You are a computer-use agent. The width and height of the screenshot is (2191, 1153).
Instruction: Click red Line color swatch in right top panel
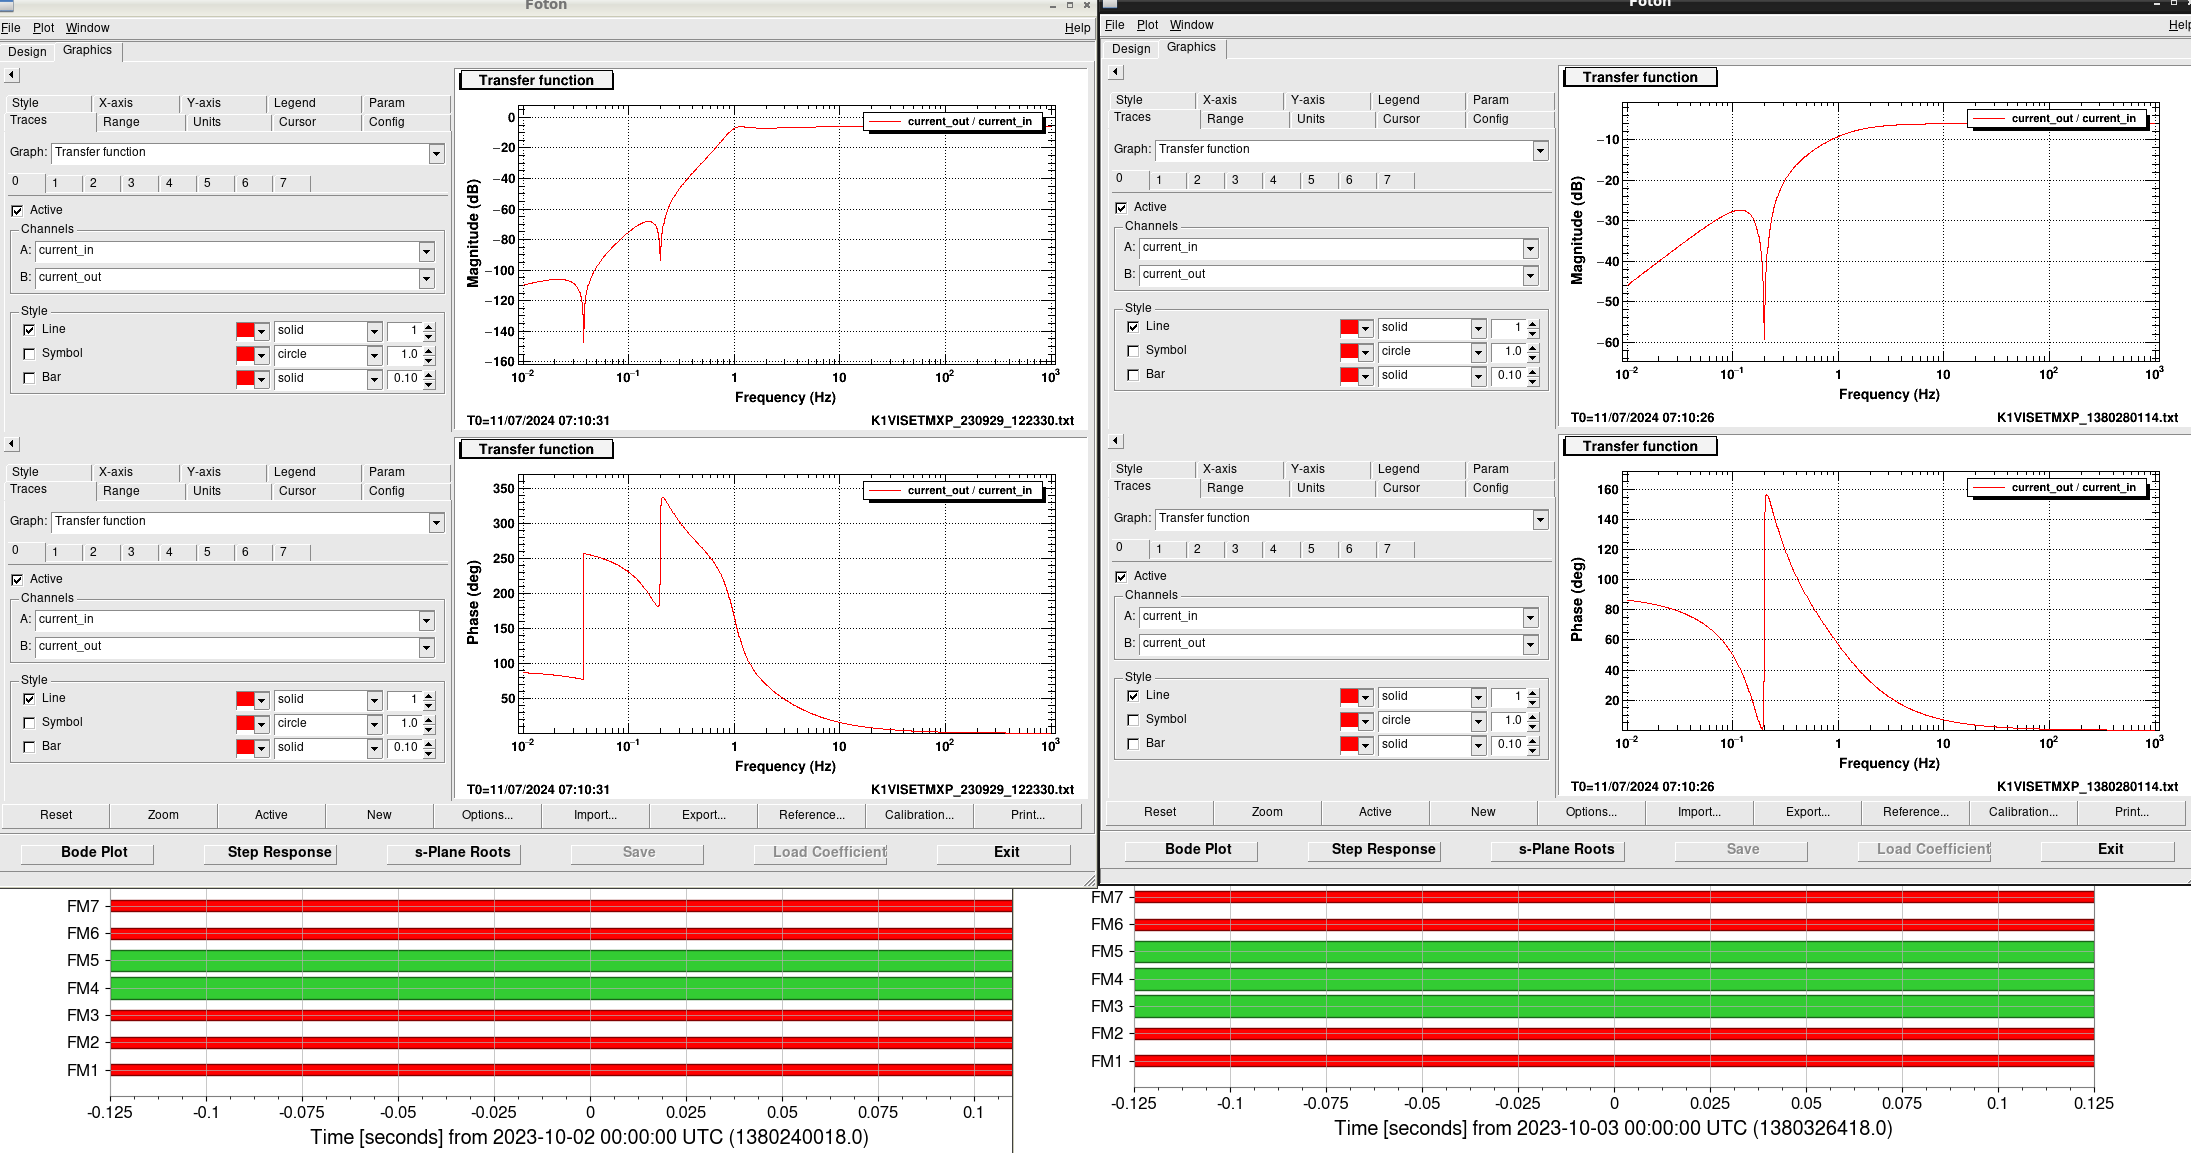1348,328
